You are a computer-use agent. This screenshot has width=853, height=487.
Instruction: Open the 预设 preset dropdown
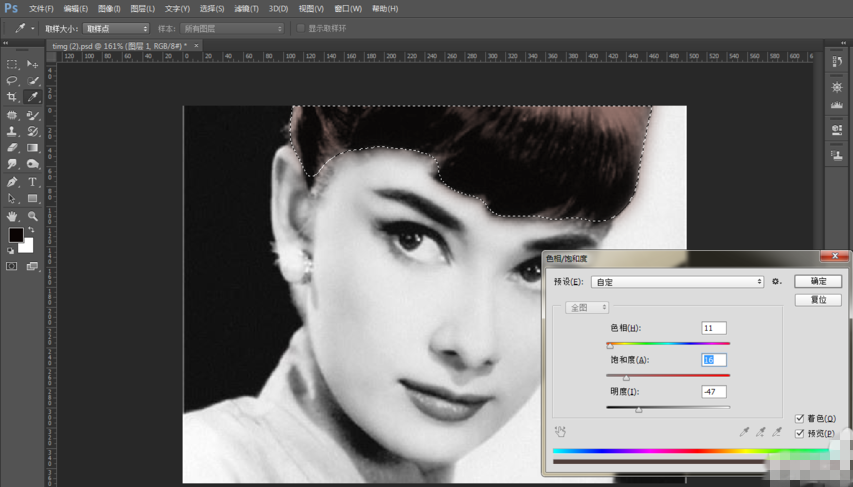(x=677, y=282)
